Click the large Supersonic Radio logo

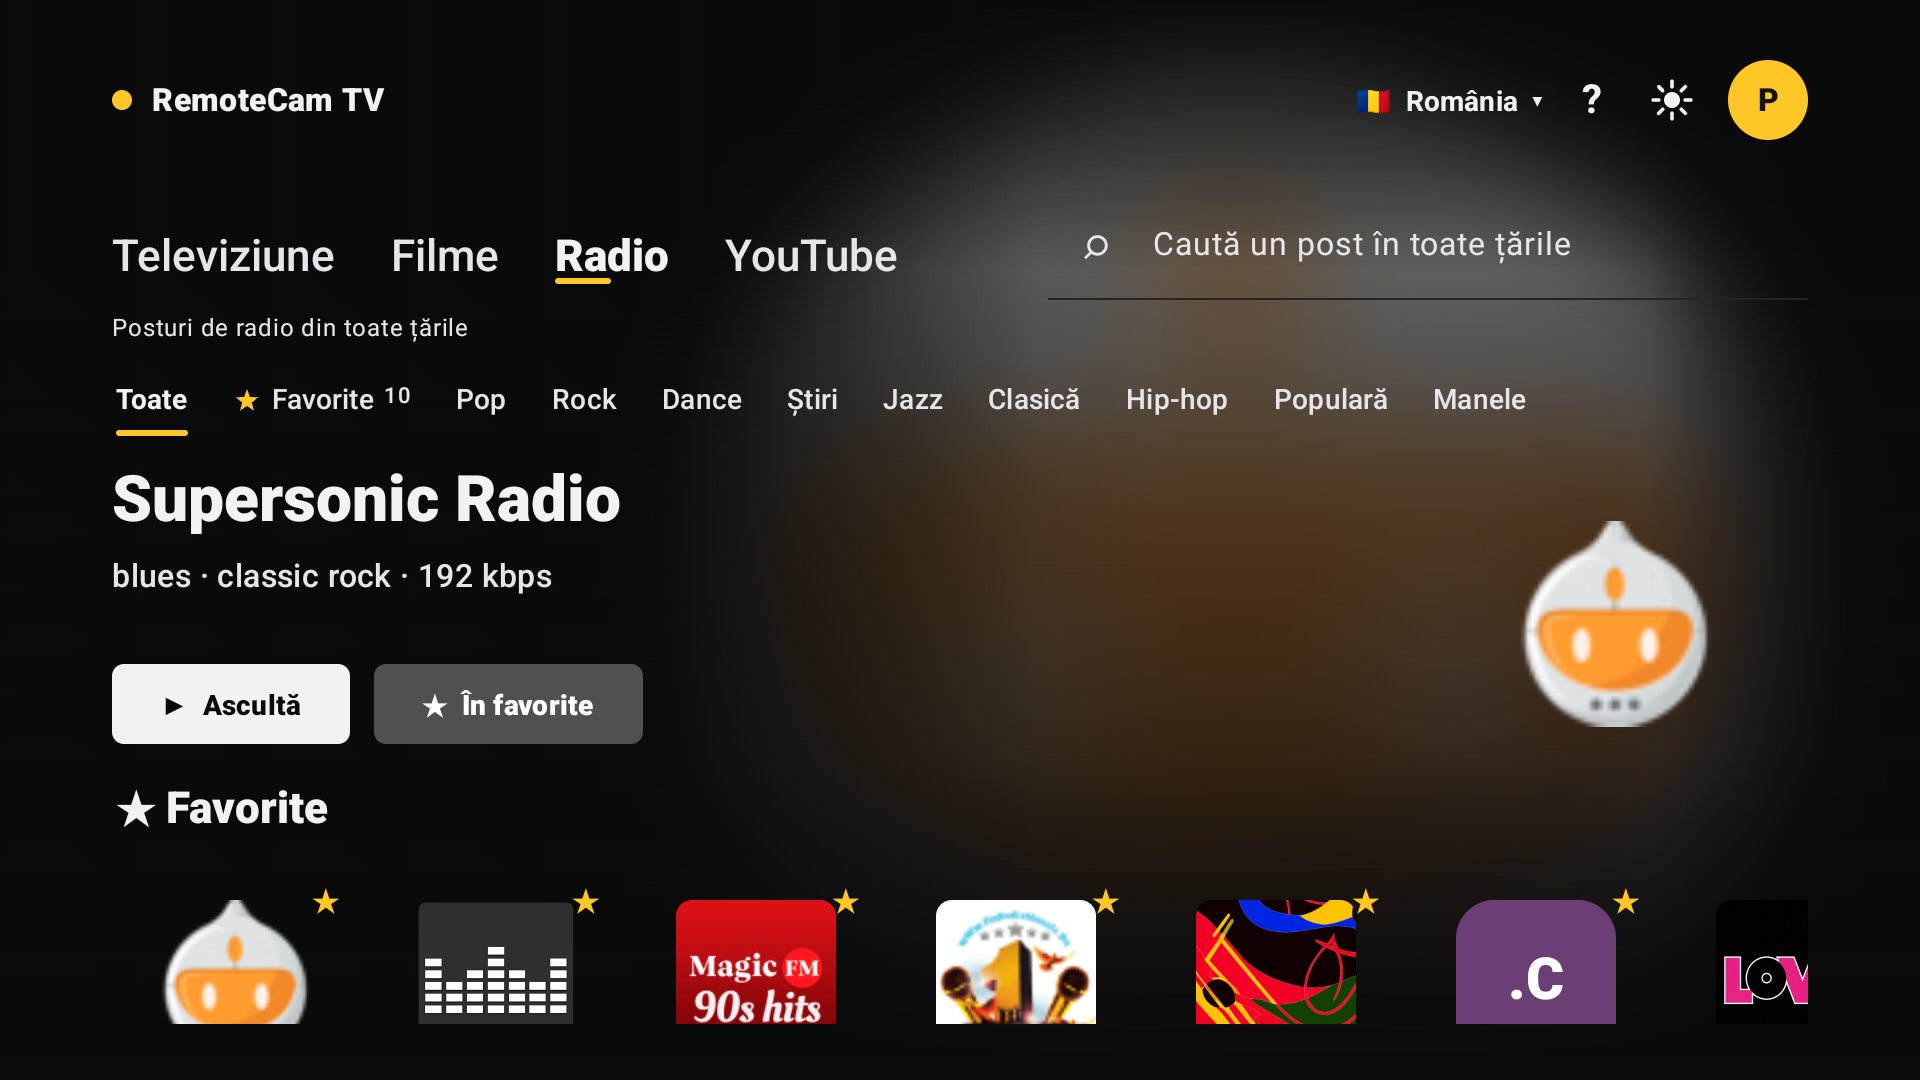[1615, 624]
